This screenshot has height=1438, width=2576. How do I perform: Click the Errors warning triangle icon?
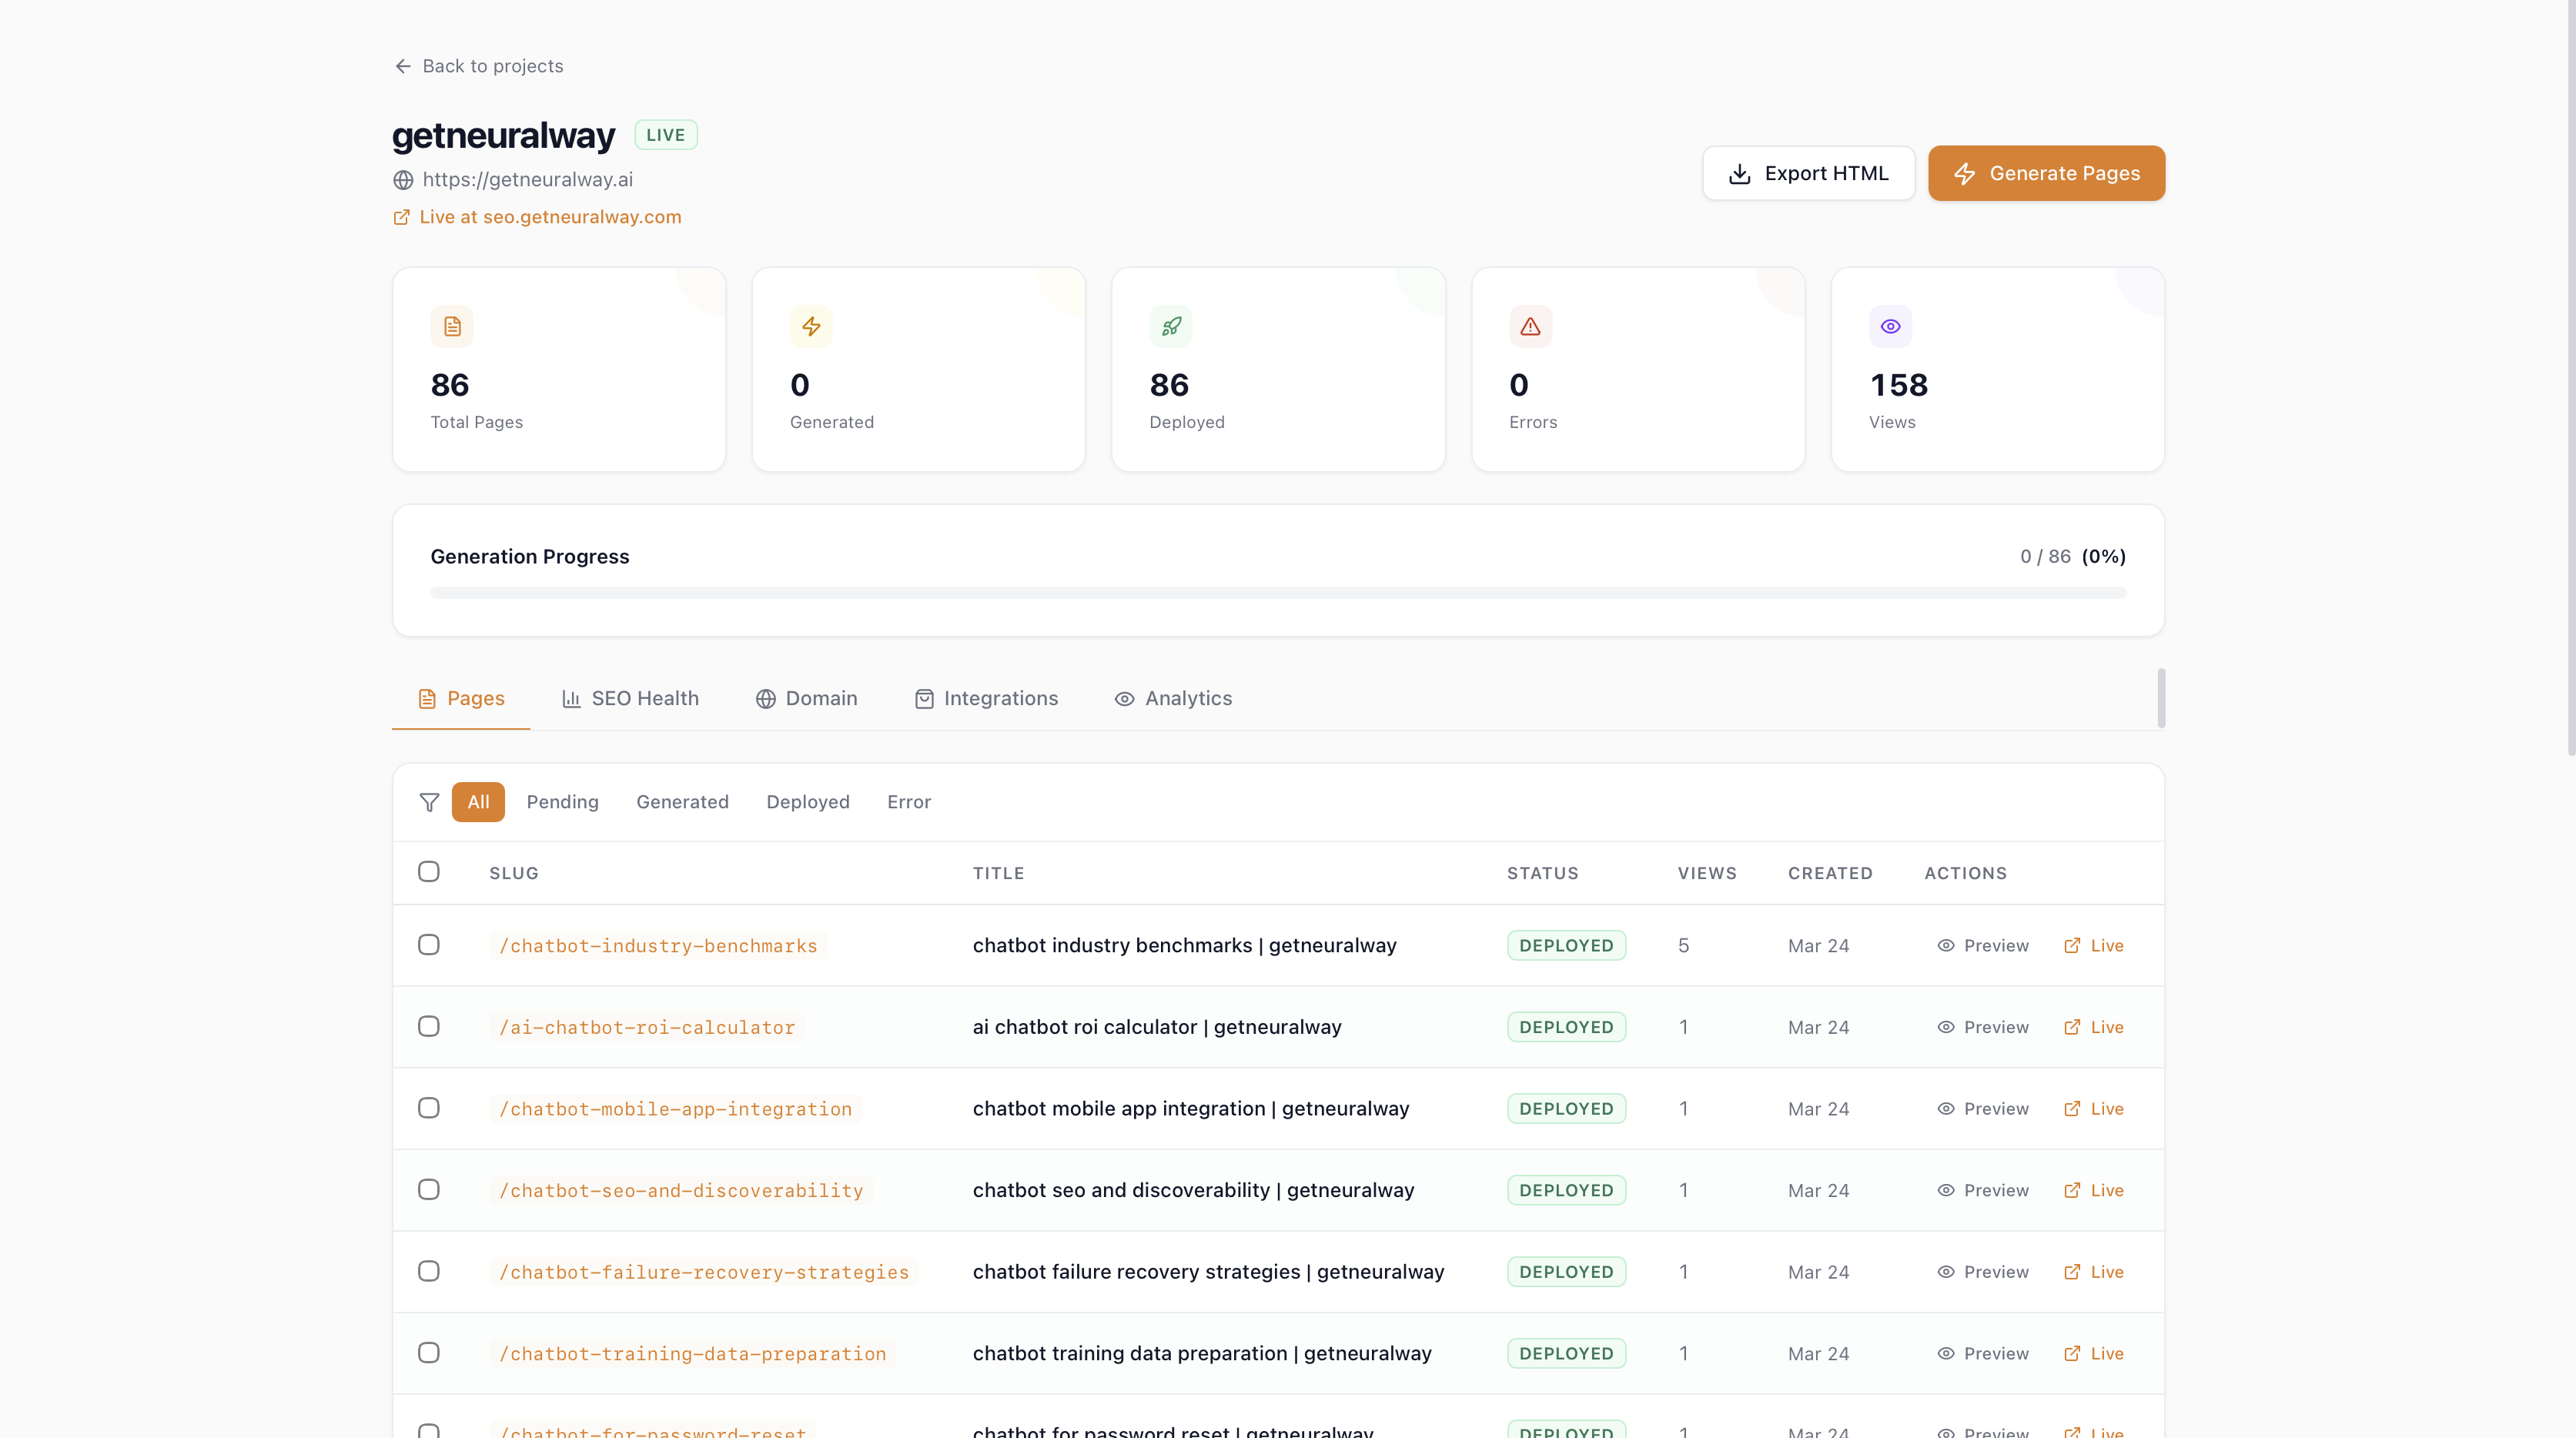point(1530,327)
